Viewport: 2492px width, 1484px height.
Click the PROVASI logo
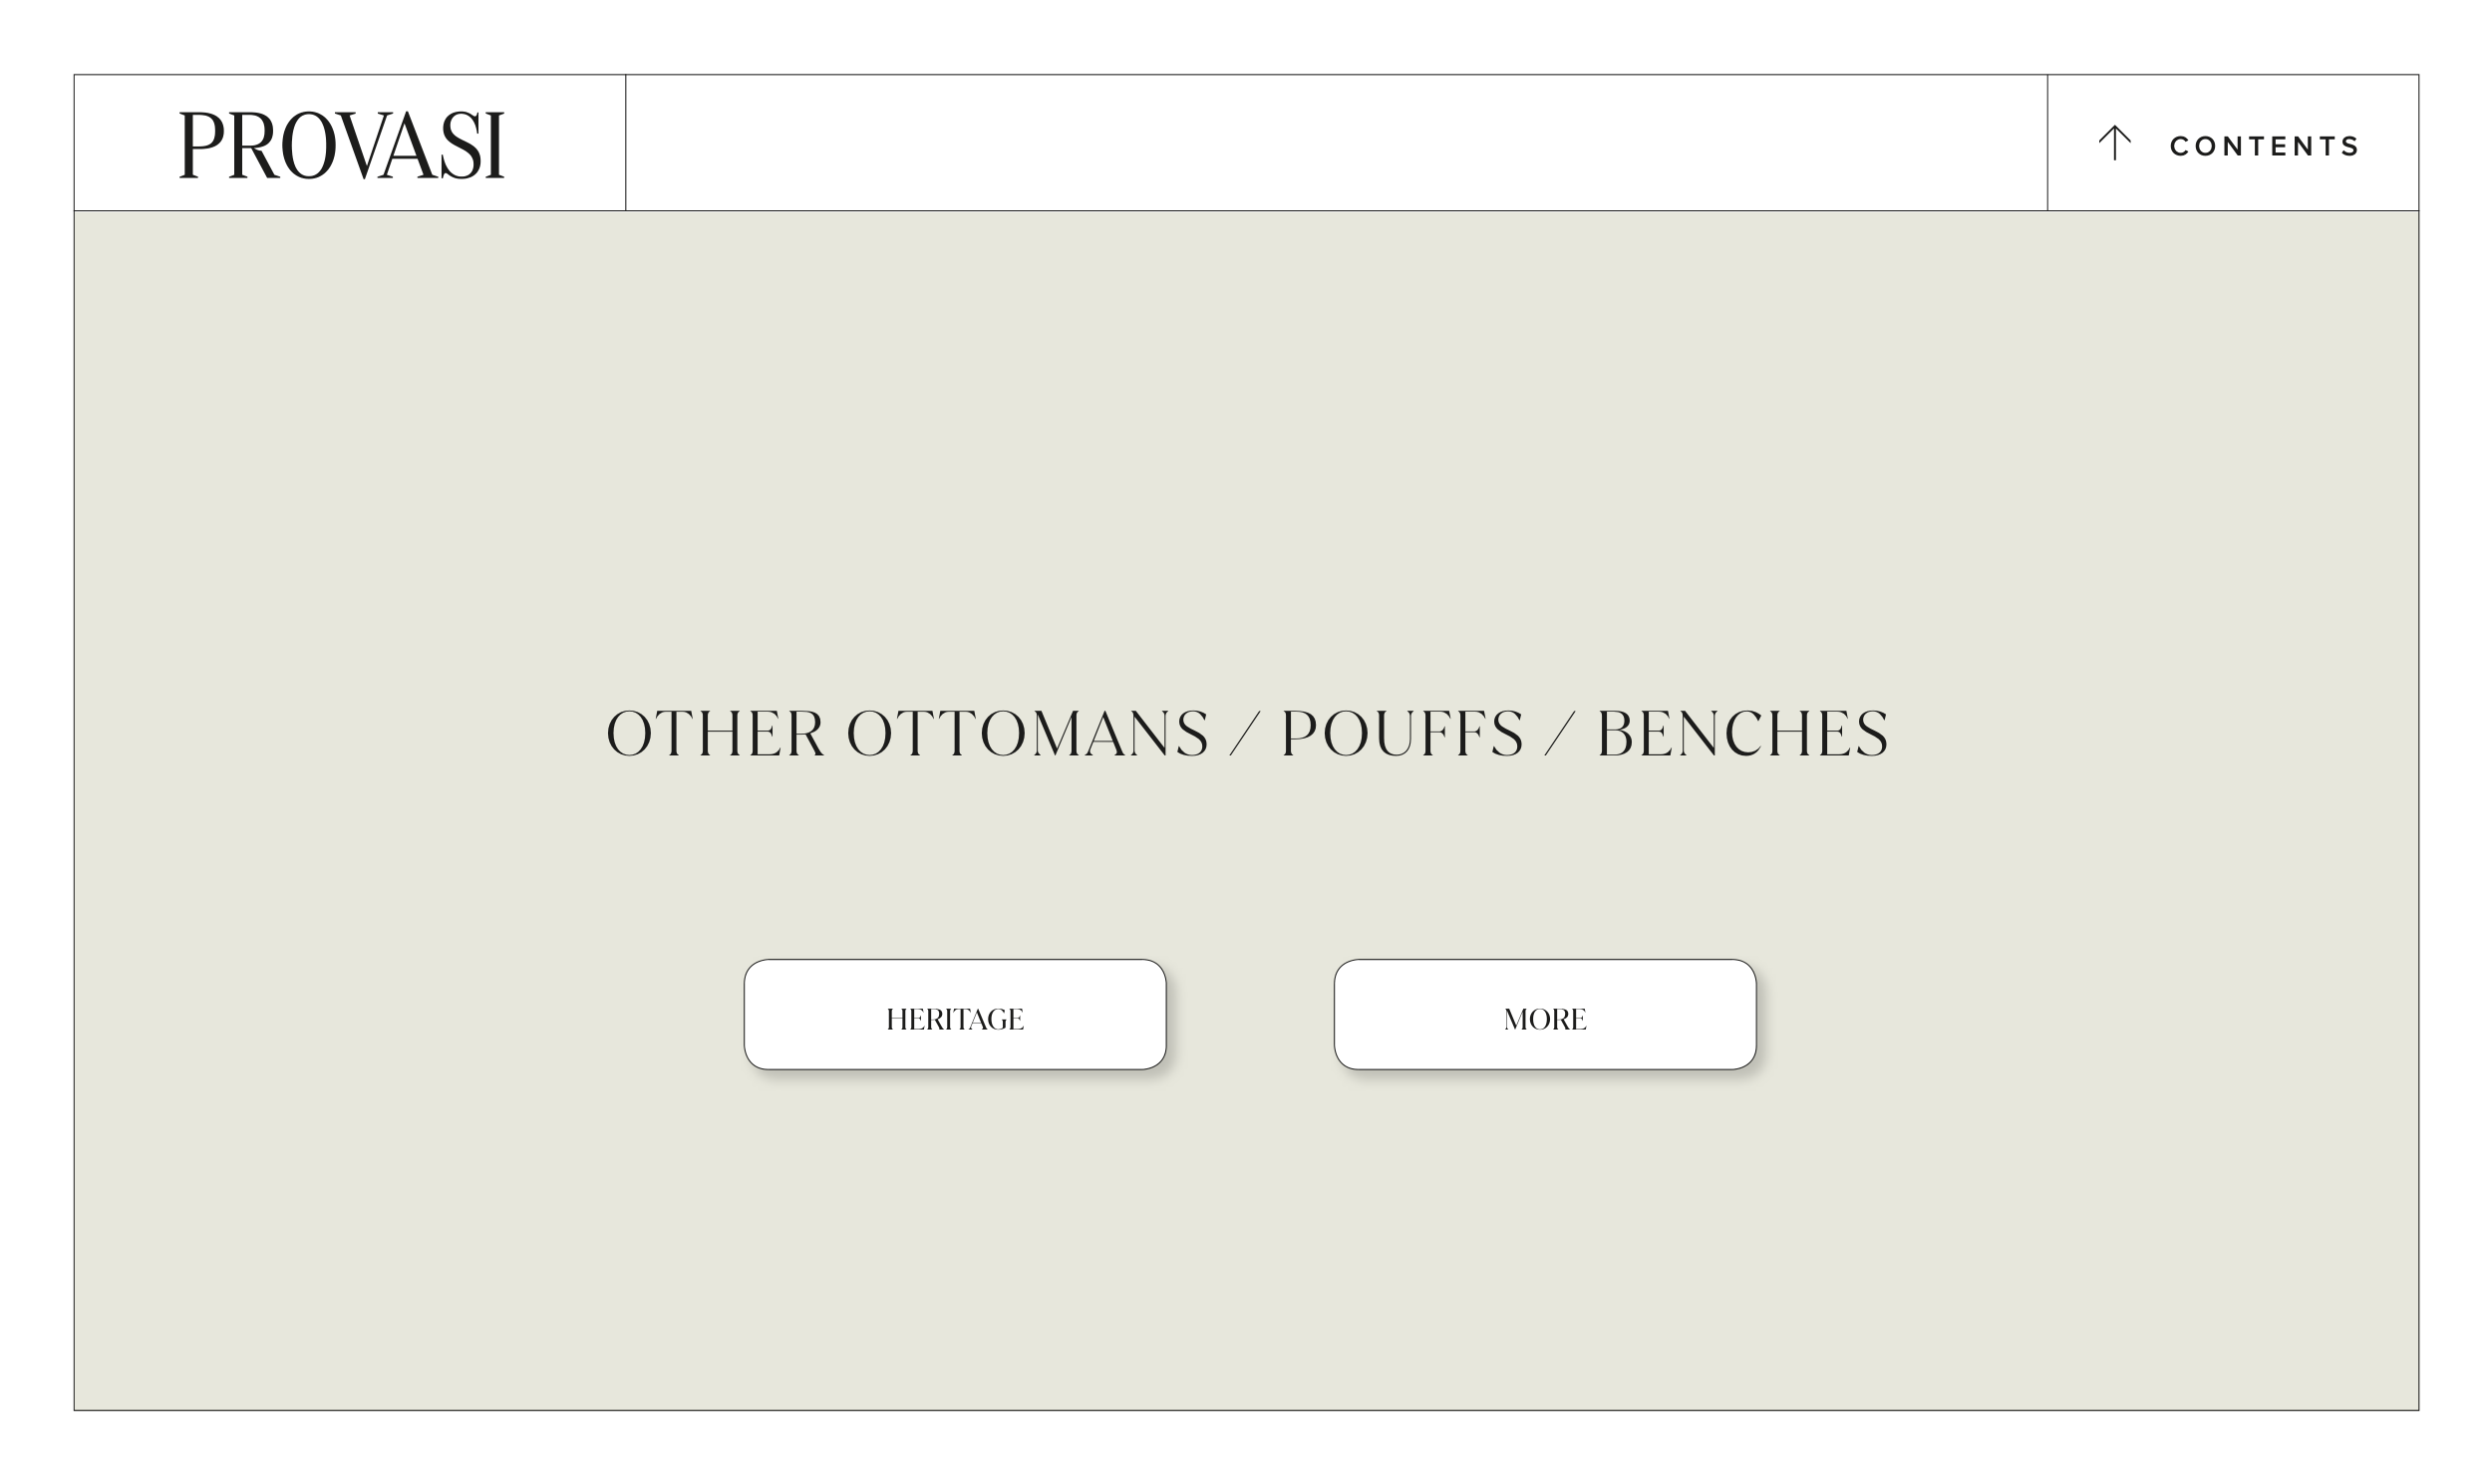click(342, 145)
